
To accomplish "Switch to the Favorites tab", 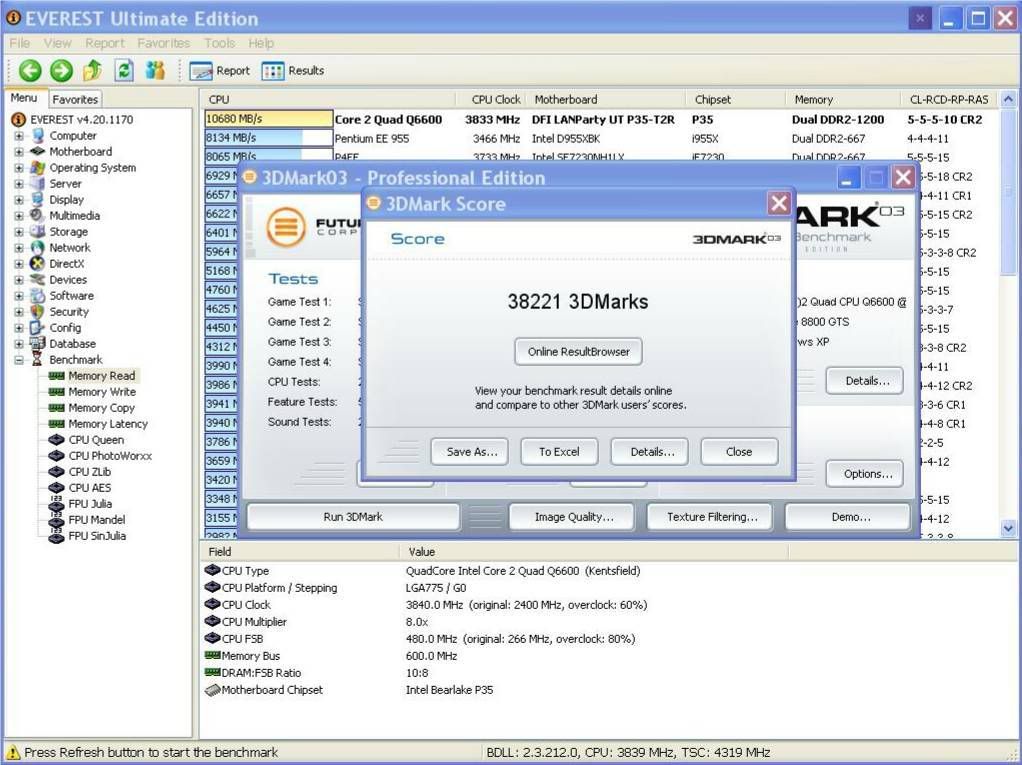I will (x=75, y=100).
